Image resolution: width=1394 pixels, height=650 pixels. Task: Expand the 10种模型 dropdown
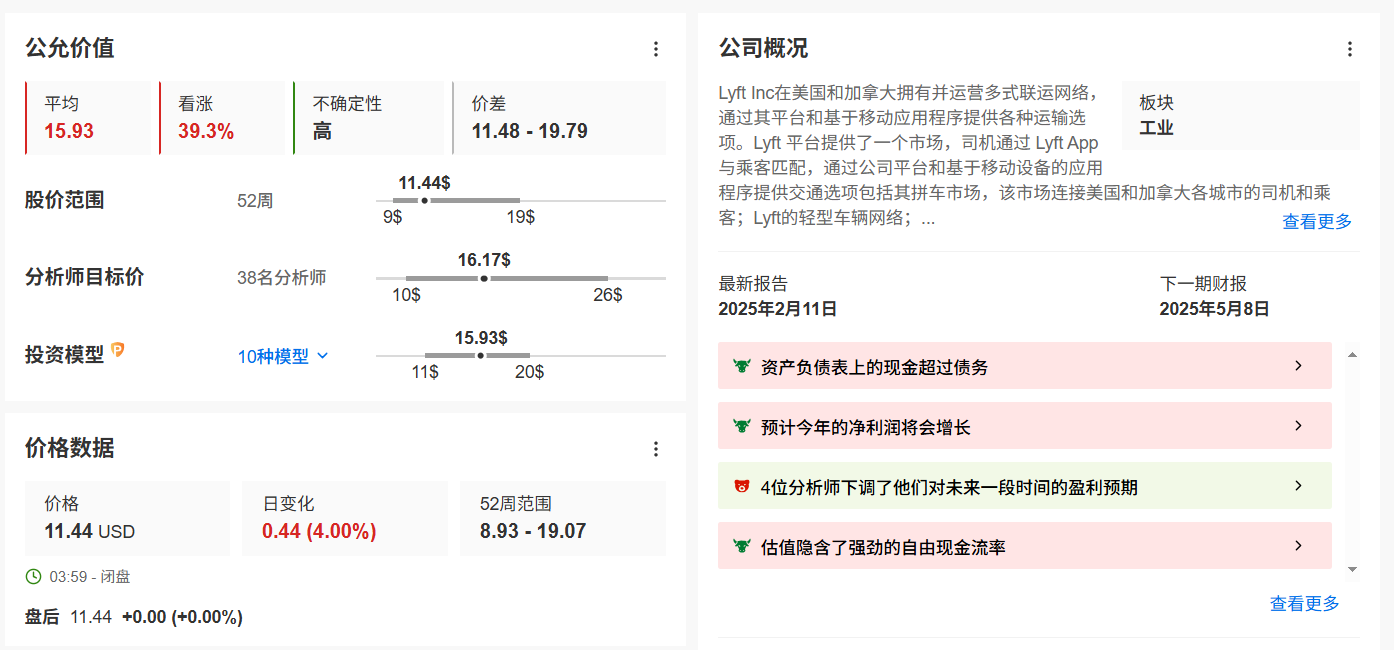pos(283,356)
